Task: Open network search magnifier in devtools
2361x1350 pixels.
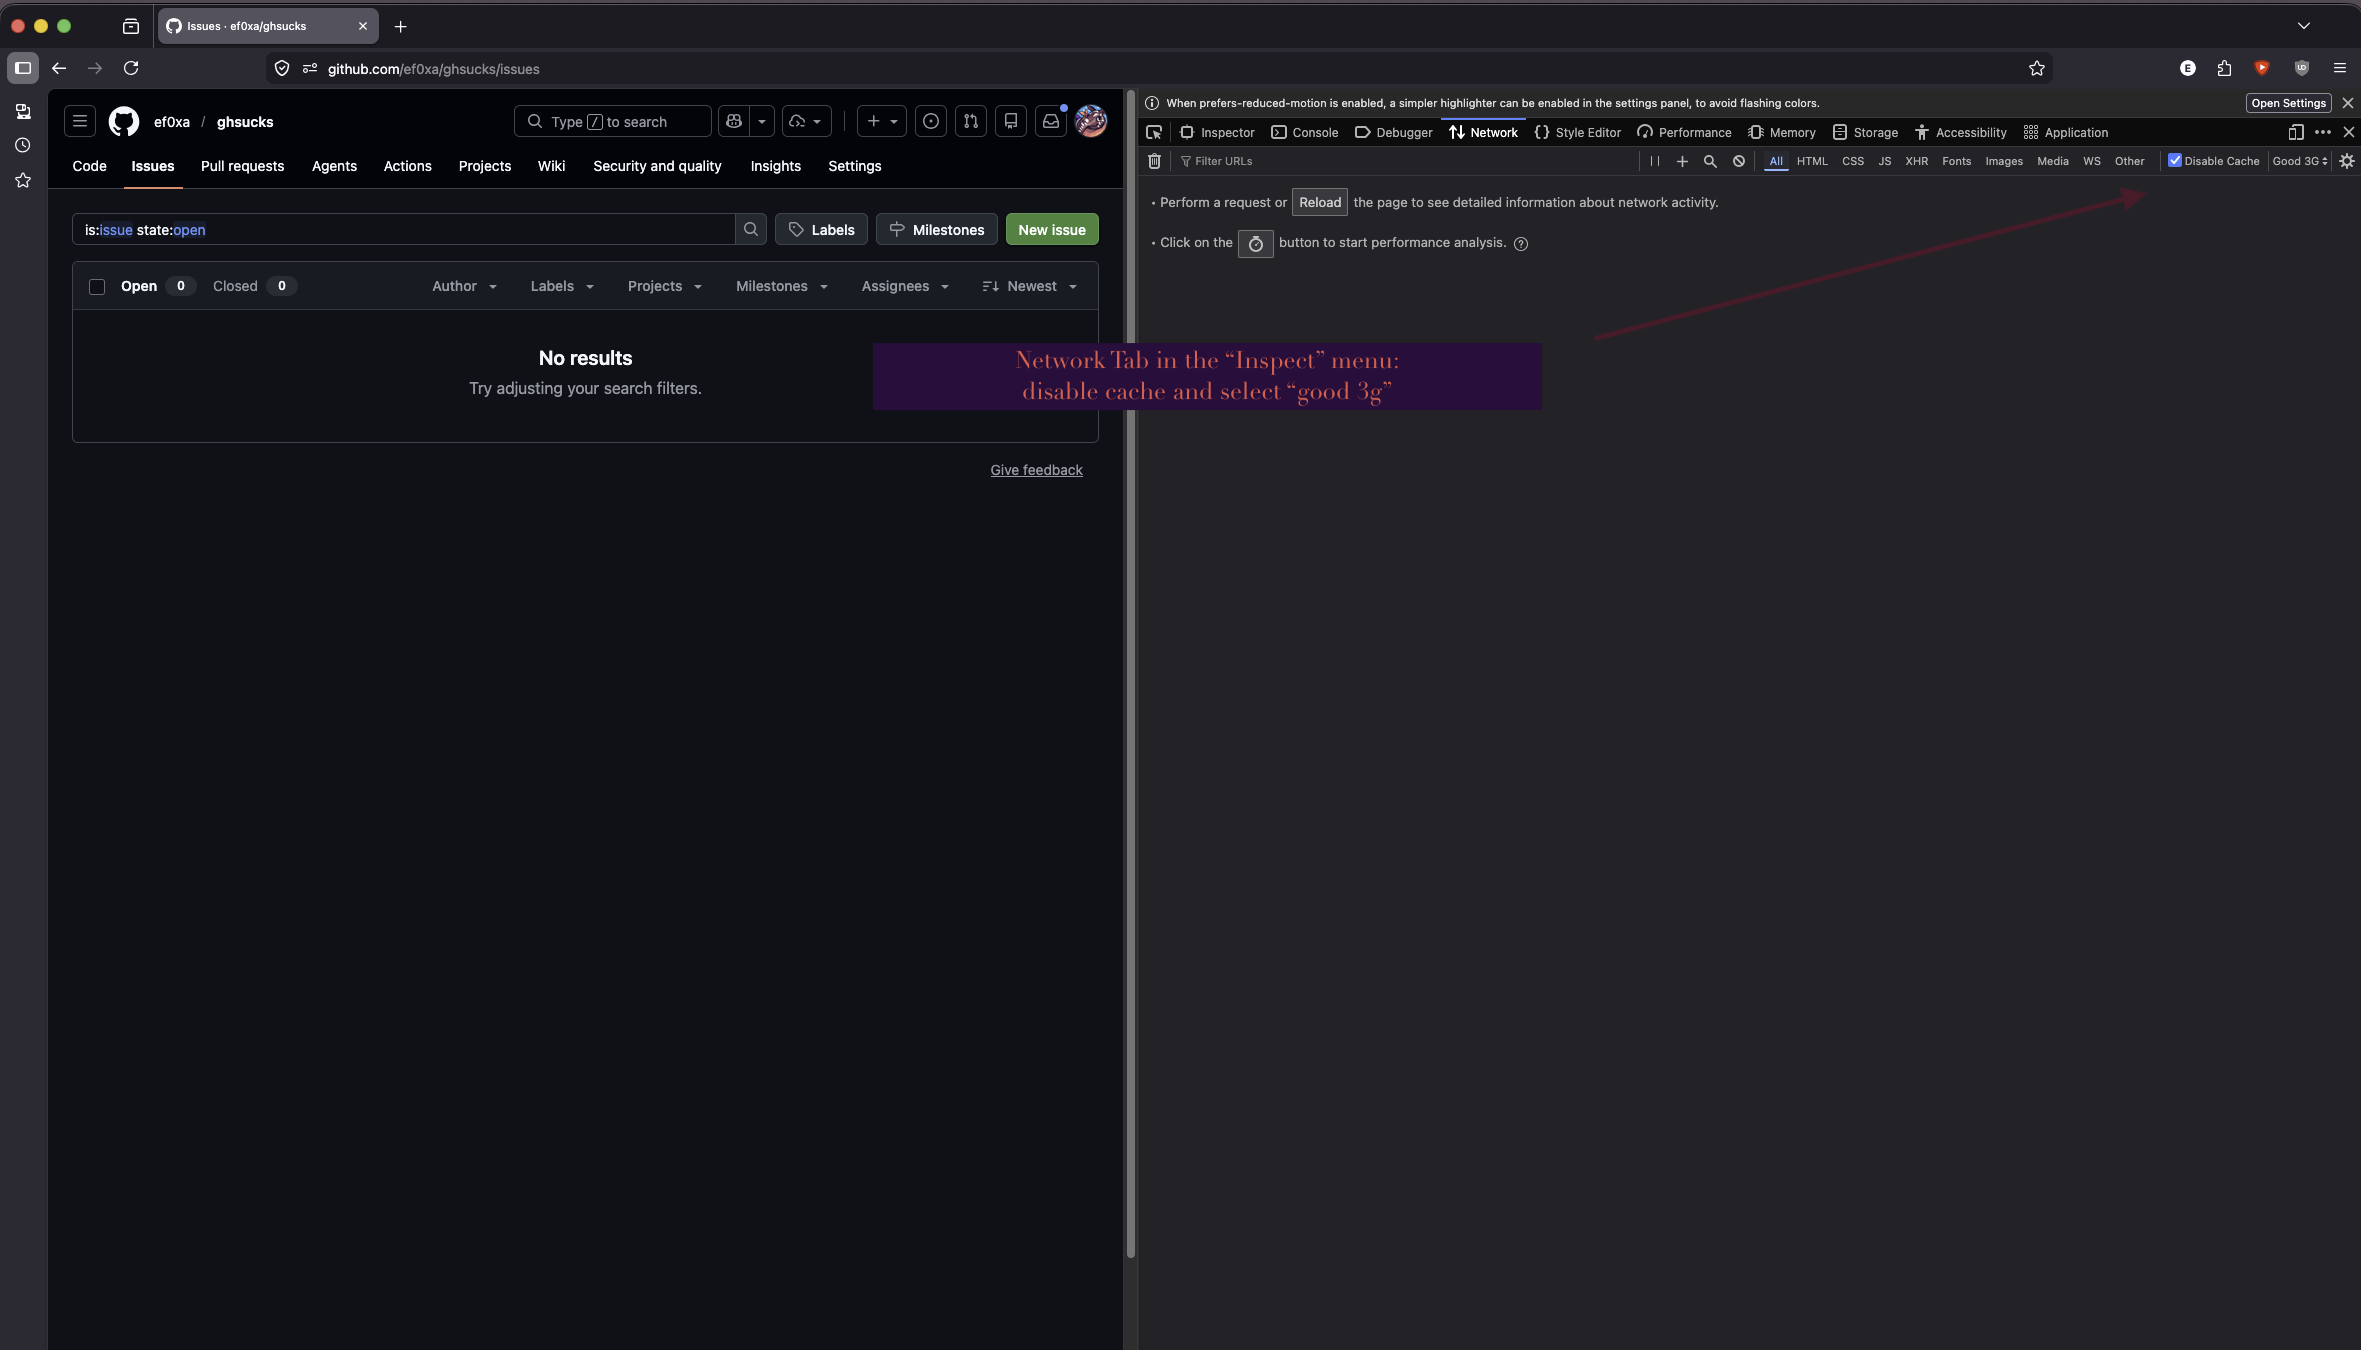Action: tap(1710, 161)
